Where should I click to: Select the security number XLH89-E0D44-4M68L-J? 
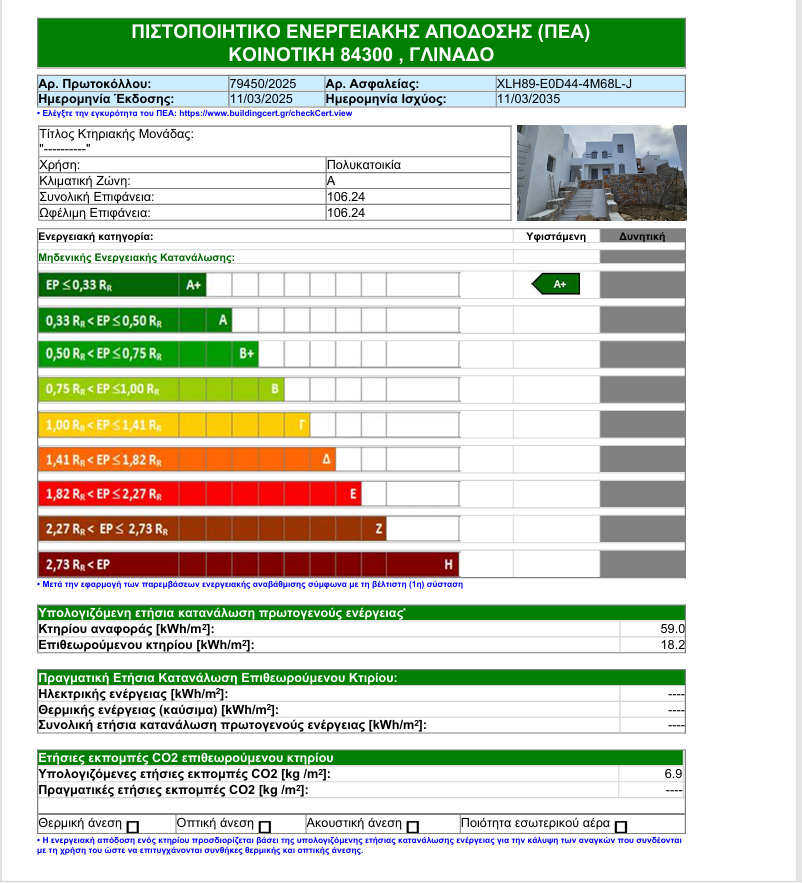point(590,84)
